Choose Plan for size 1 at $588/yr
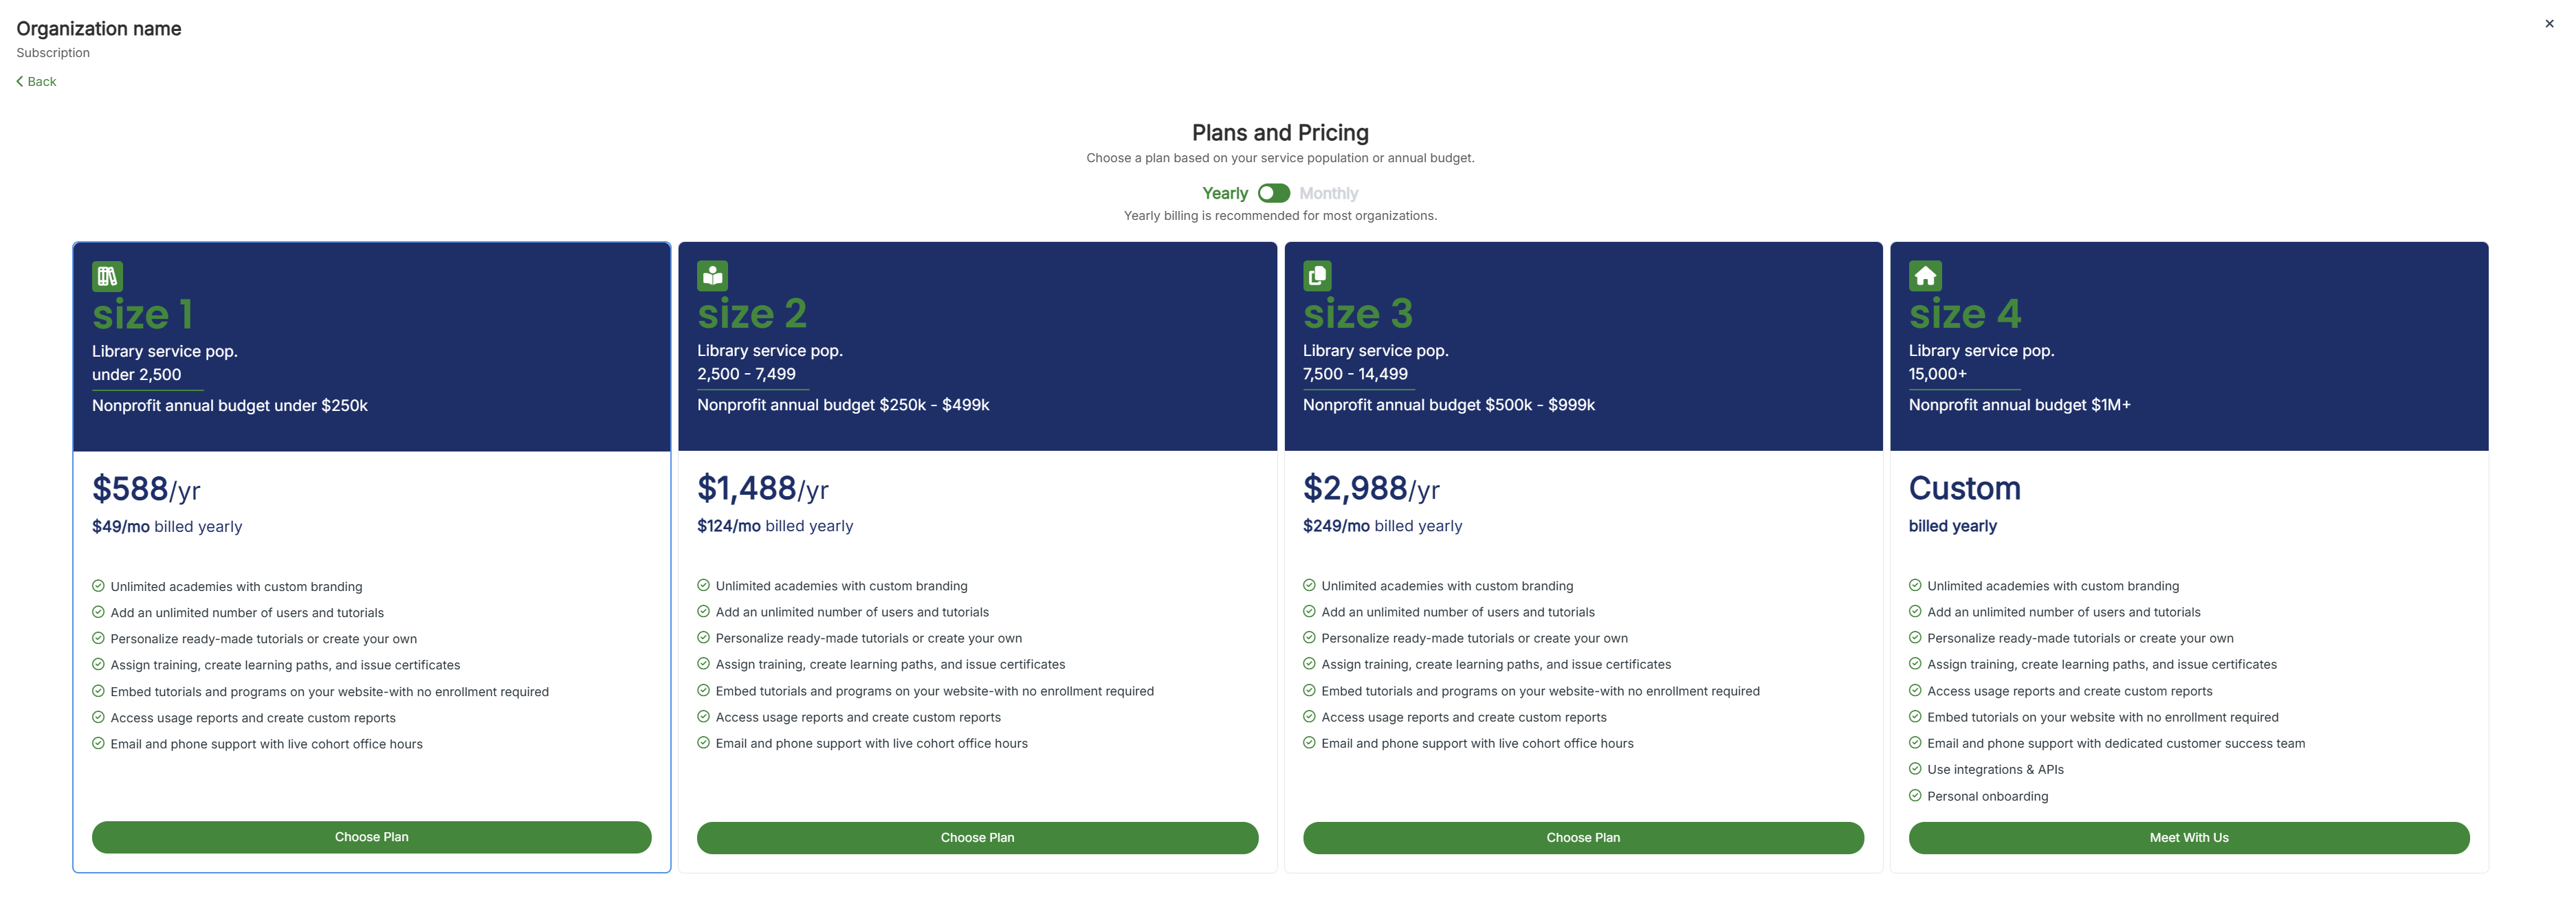2576x903 pixels. click(371, 837)
